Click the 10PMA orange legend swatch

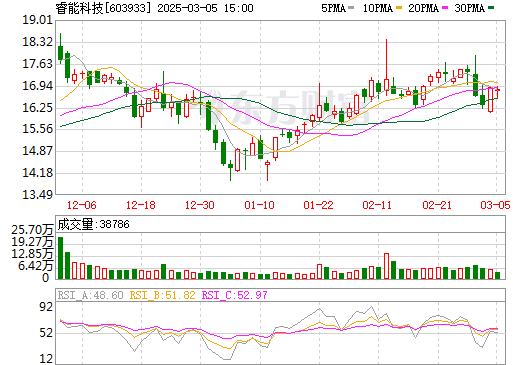pyautogui.click(x=399, y=8)
